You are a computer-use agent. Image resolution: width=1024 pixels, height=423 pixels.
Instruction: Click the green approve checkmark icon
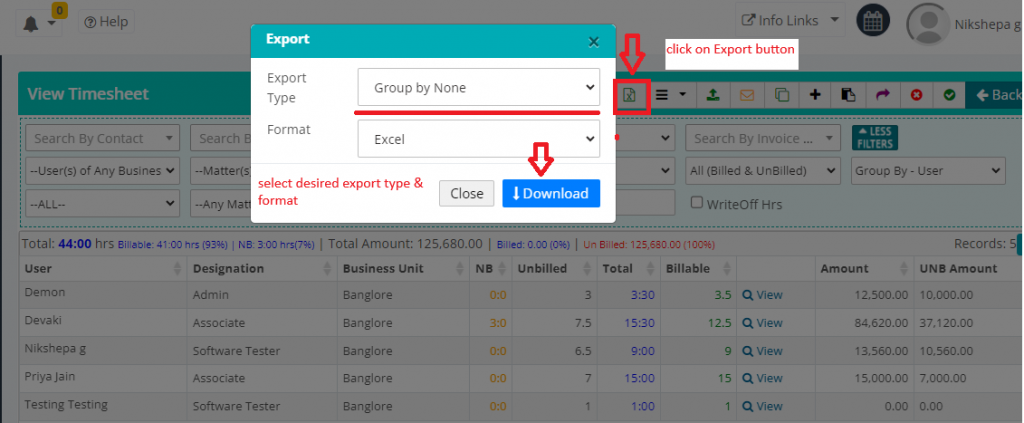click(x=949, y=95)
